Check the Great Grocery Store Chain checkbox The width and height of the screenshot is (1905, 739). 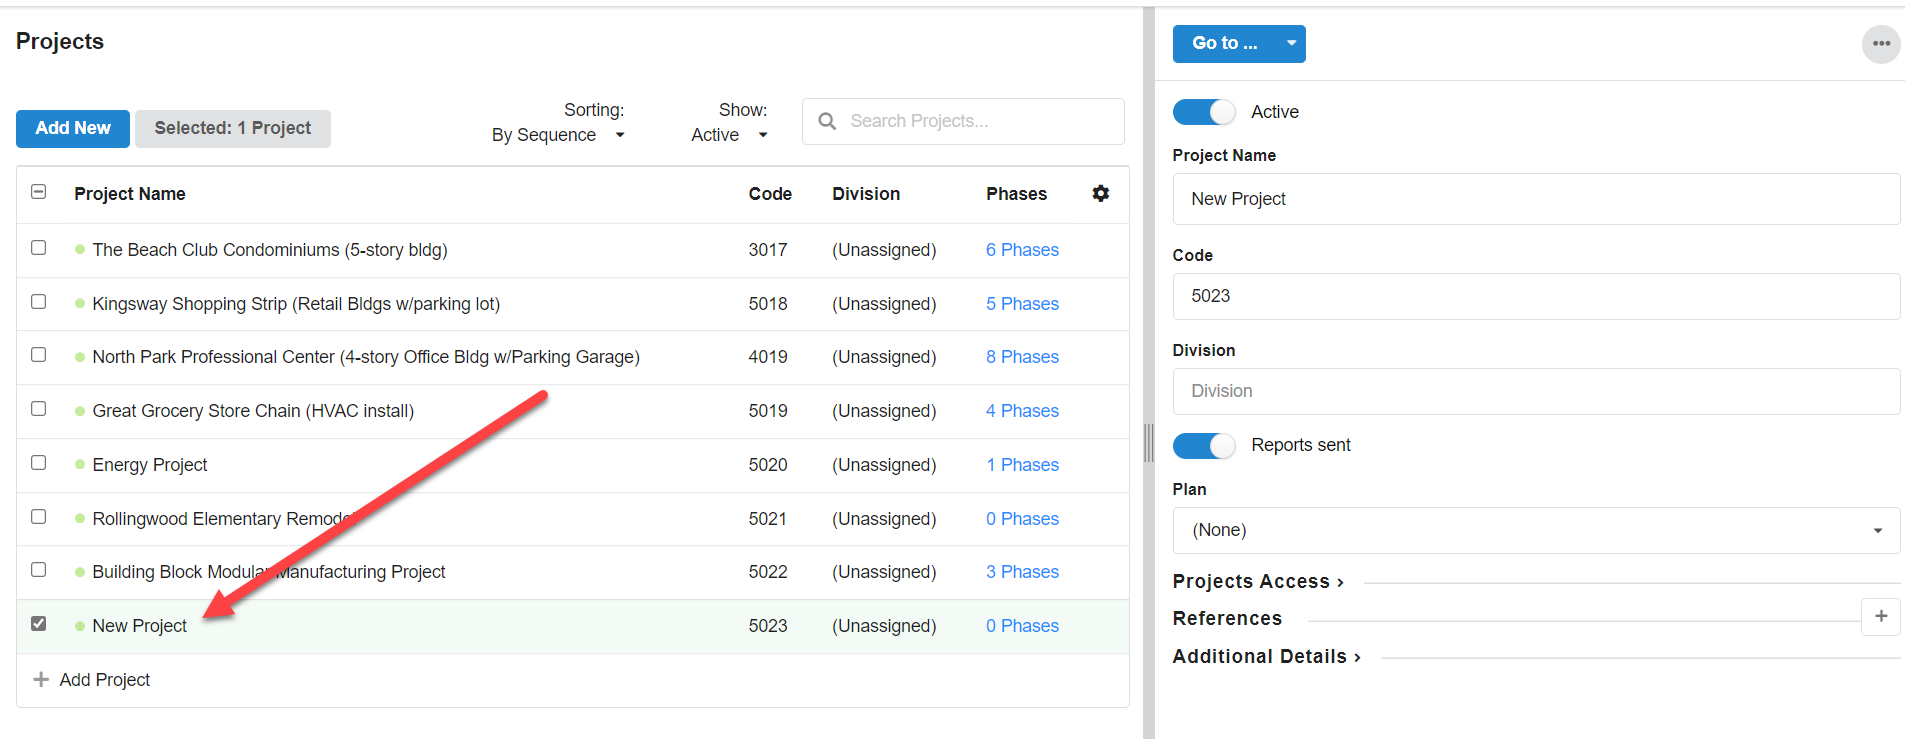(39, 408)
